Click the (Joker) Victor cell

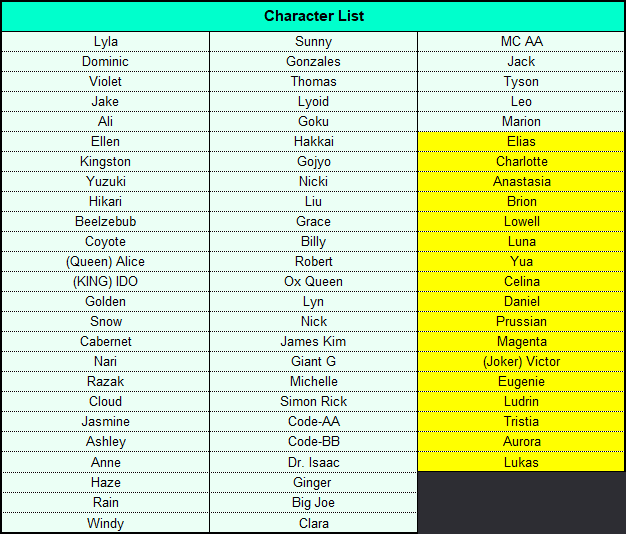click(521, 362)
